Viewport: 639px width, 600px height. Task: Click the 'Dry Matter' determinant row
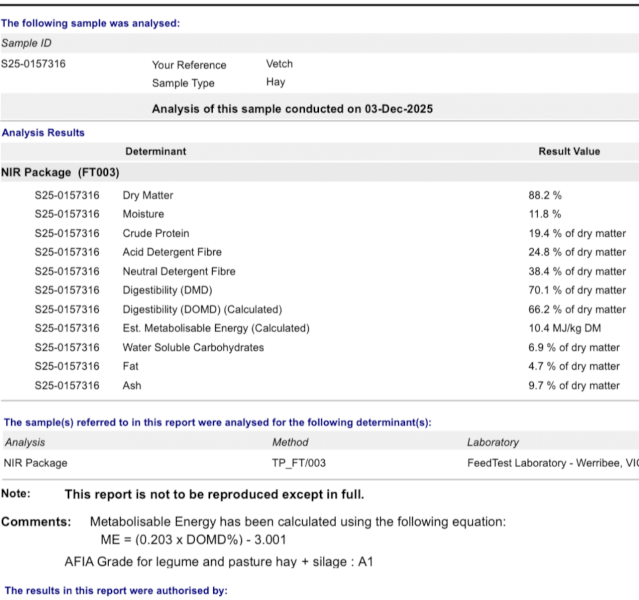click(x=147, y=195)
